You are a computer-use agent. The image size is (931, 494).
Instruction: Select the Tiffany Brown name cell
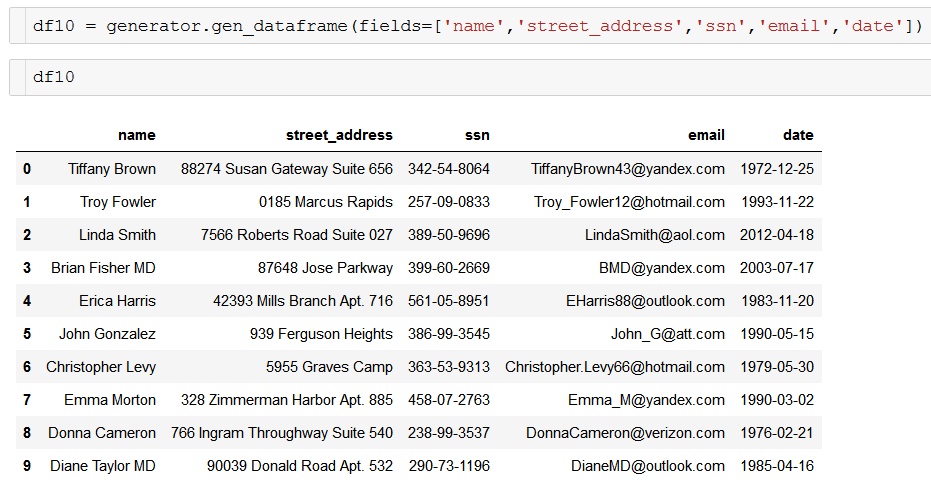click(x=112, y=169)
